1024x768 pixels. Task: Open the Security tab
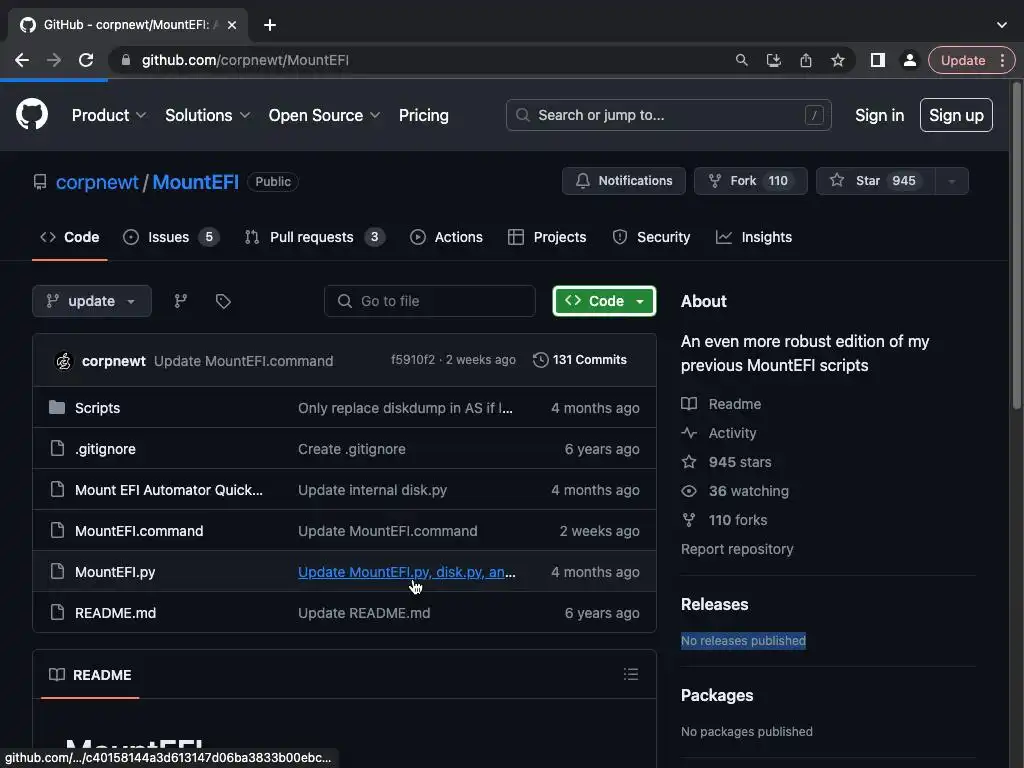651,237
